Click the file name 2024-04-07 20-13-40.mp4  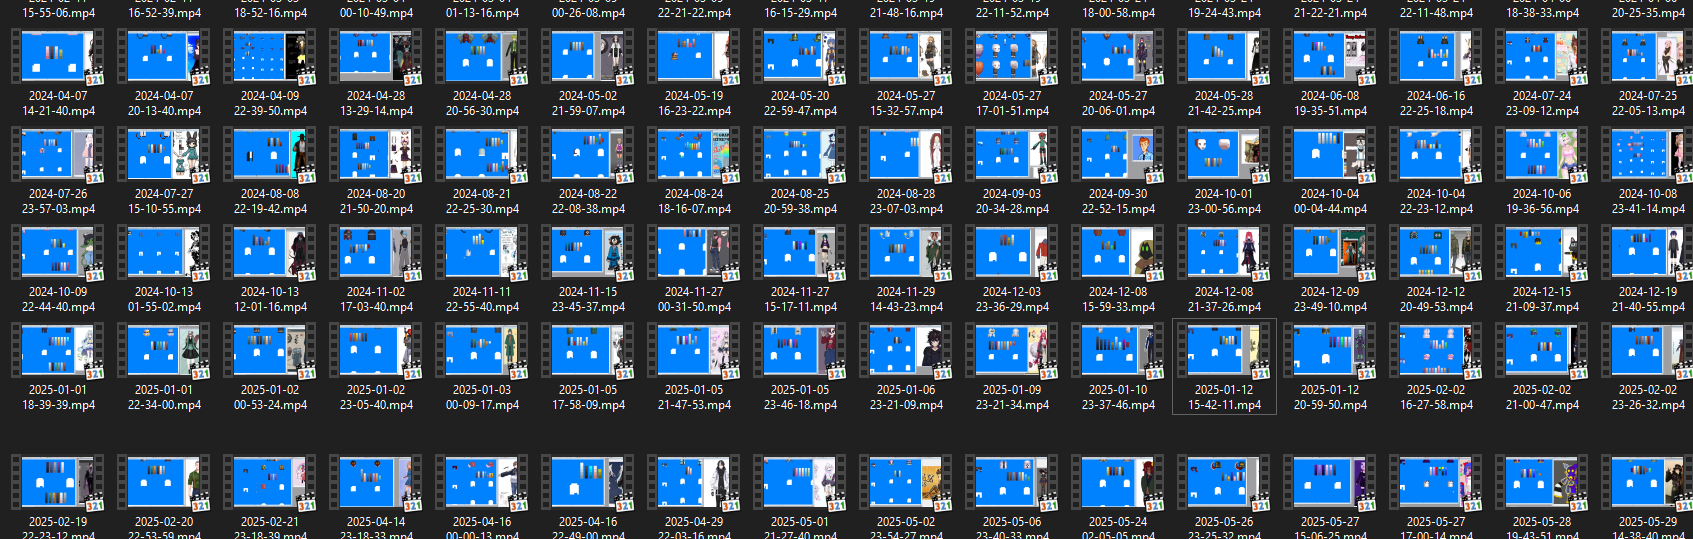pos(164,104)
